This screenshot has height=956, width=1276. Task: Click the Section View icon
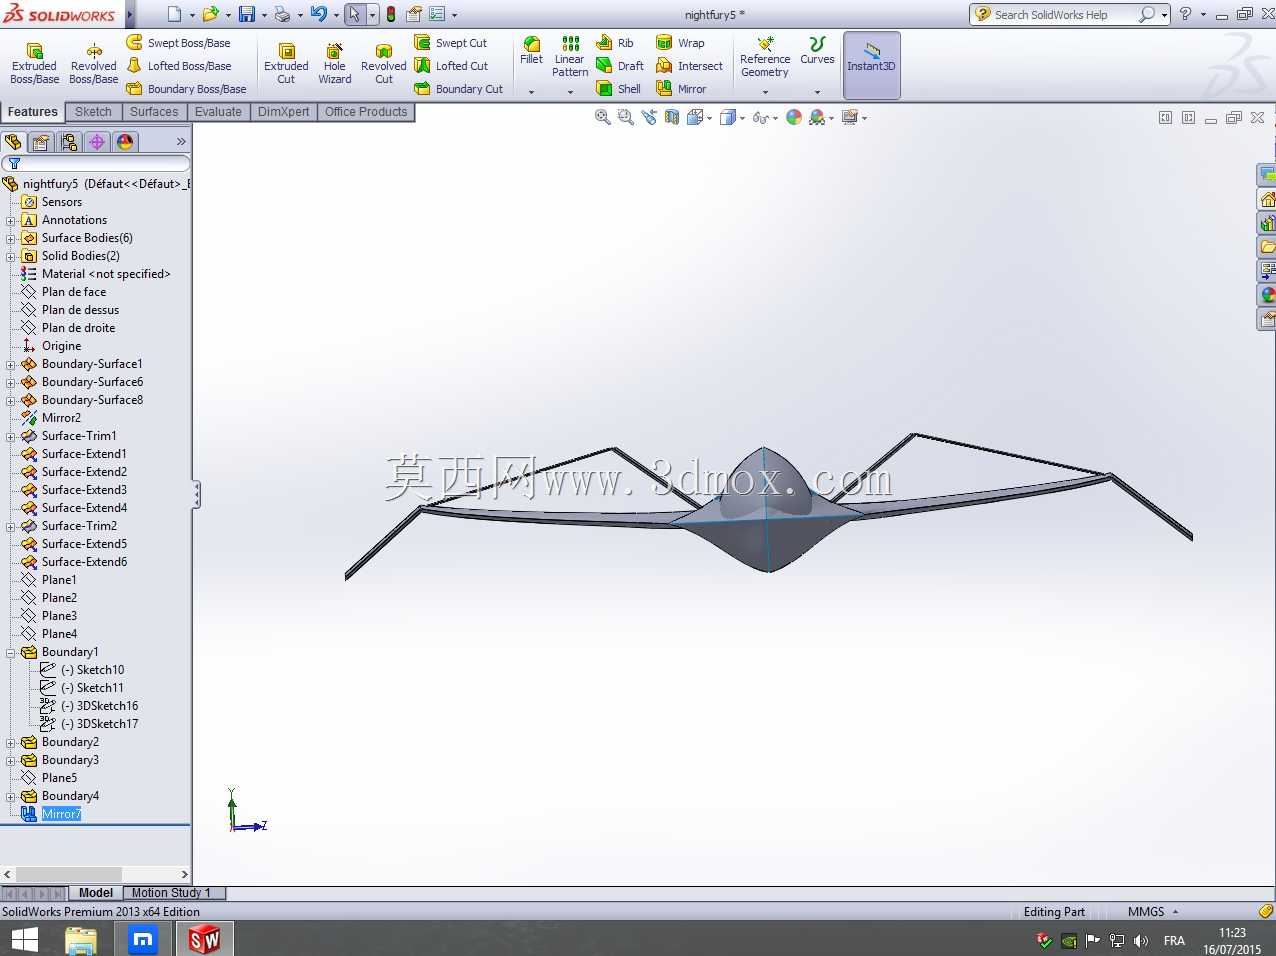672,117
